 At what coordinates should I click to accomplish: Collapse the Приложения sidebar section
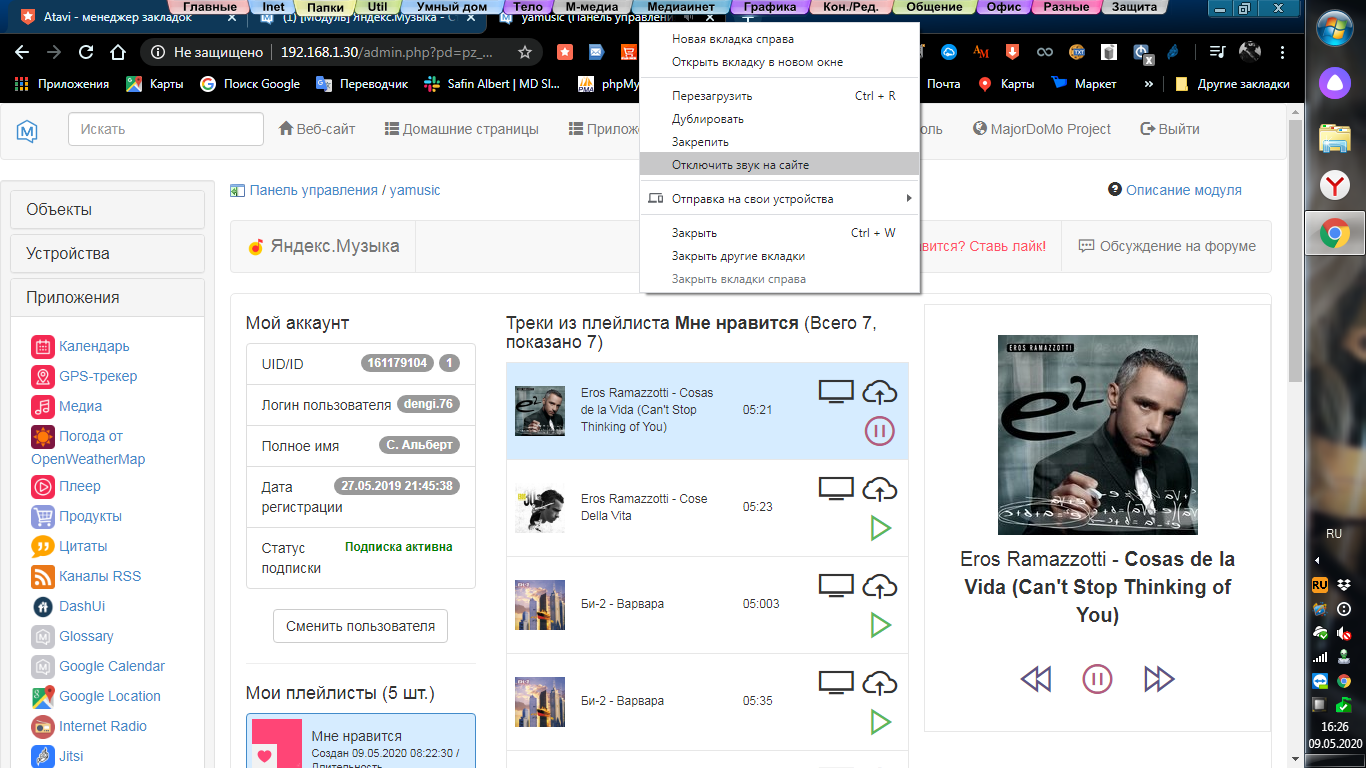click(x=107, y=298)
